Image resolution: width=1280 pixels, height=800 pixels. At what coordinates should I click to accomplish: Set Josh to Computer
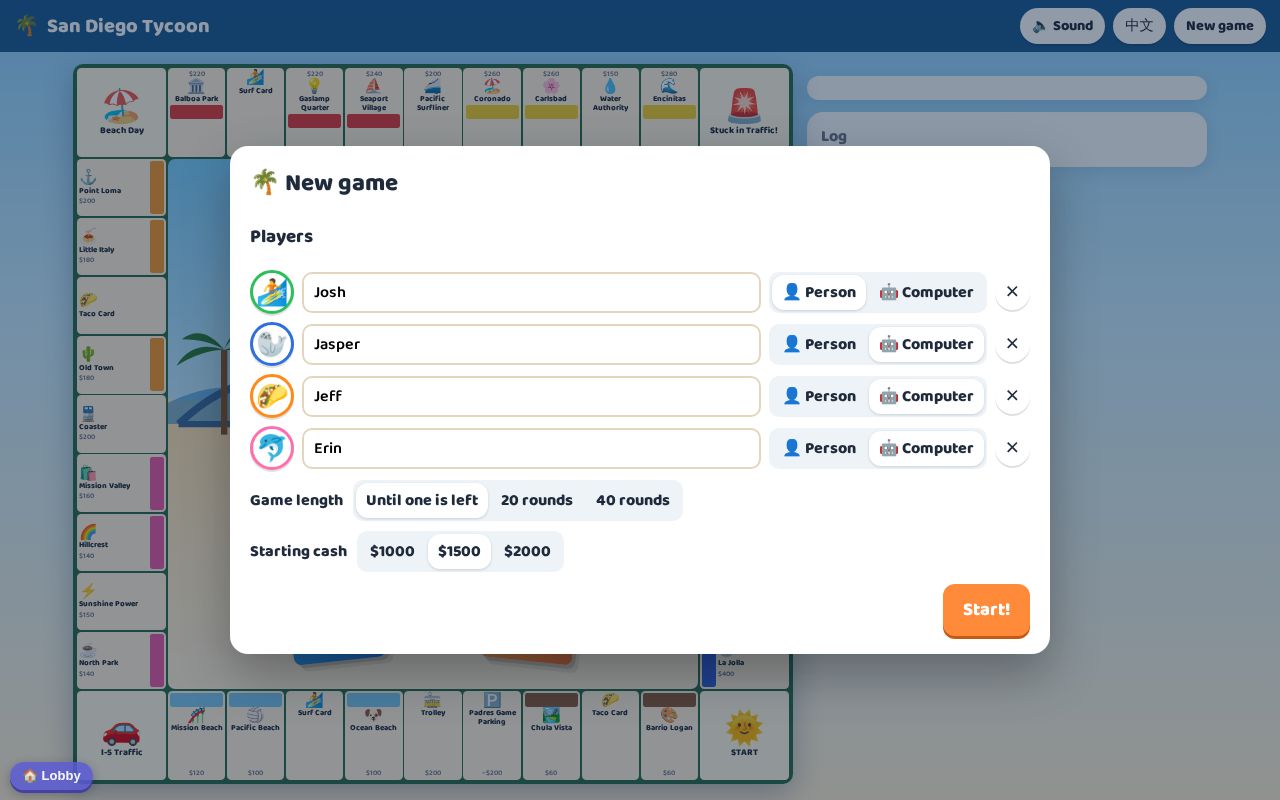coord(926,292)
